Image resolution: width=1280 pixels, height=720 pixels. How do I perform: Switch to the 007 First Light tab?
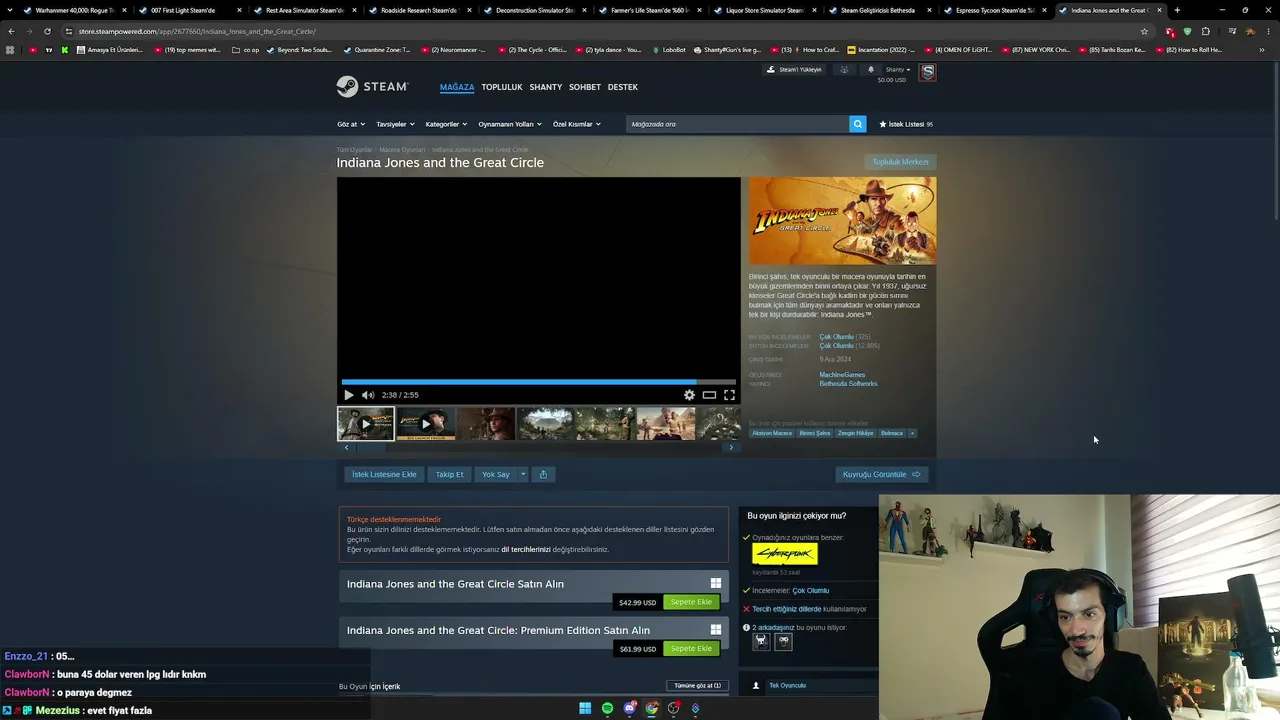(x=188, y=10)
